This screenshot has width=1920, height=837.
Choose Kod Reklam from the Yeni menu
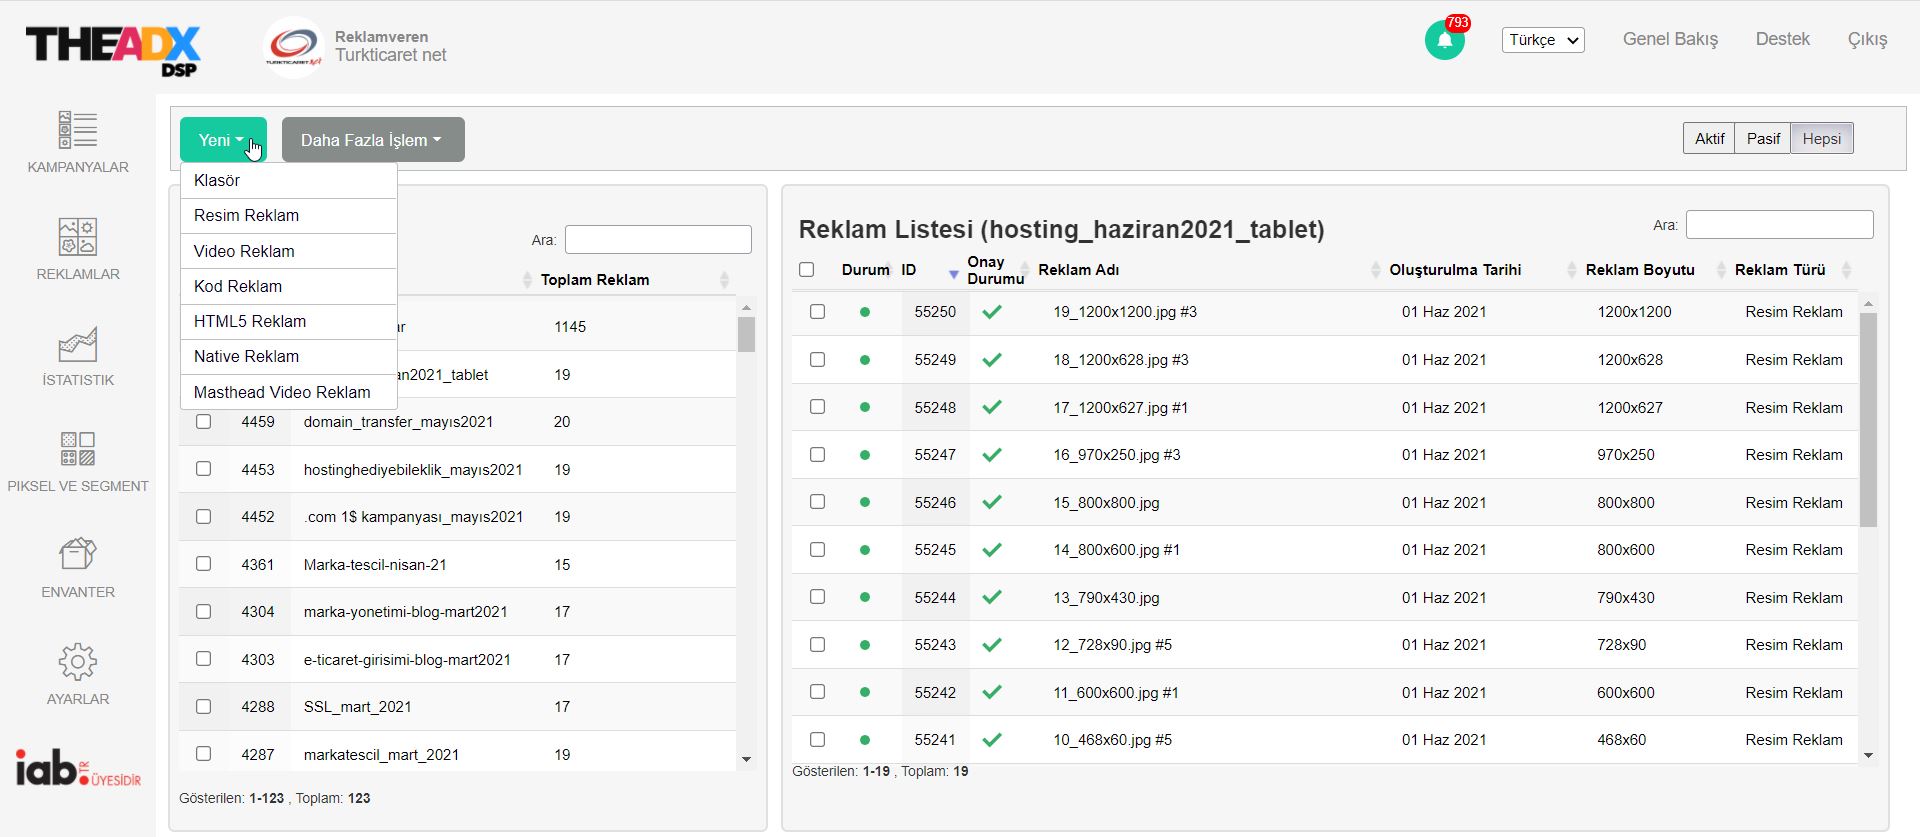pos(289,286)
